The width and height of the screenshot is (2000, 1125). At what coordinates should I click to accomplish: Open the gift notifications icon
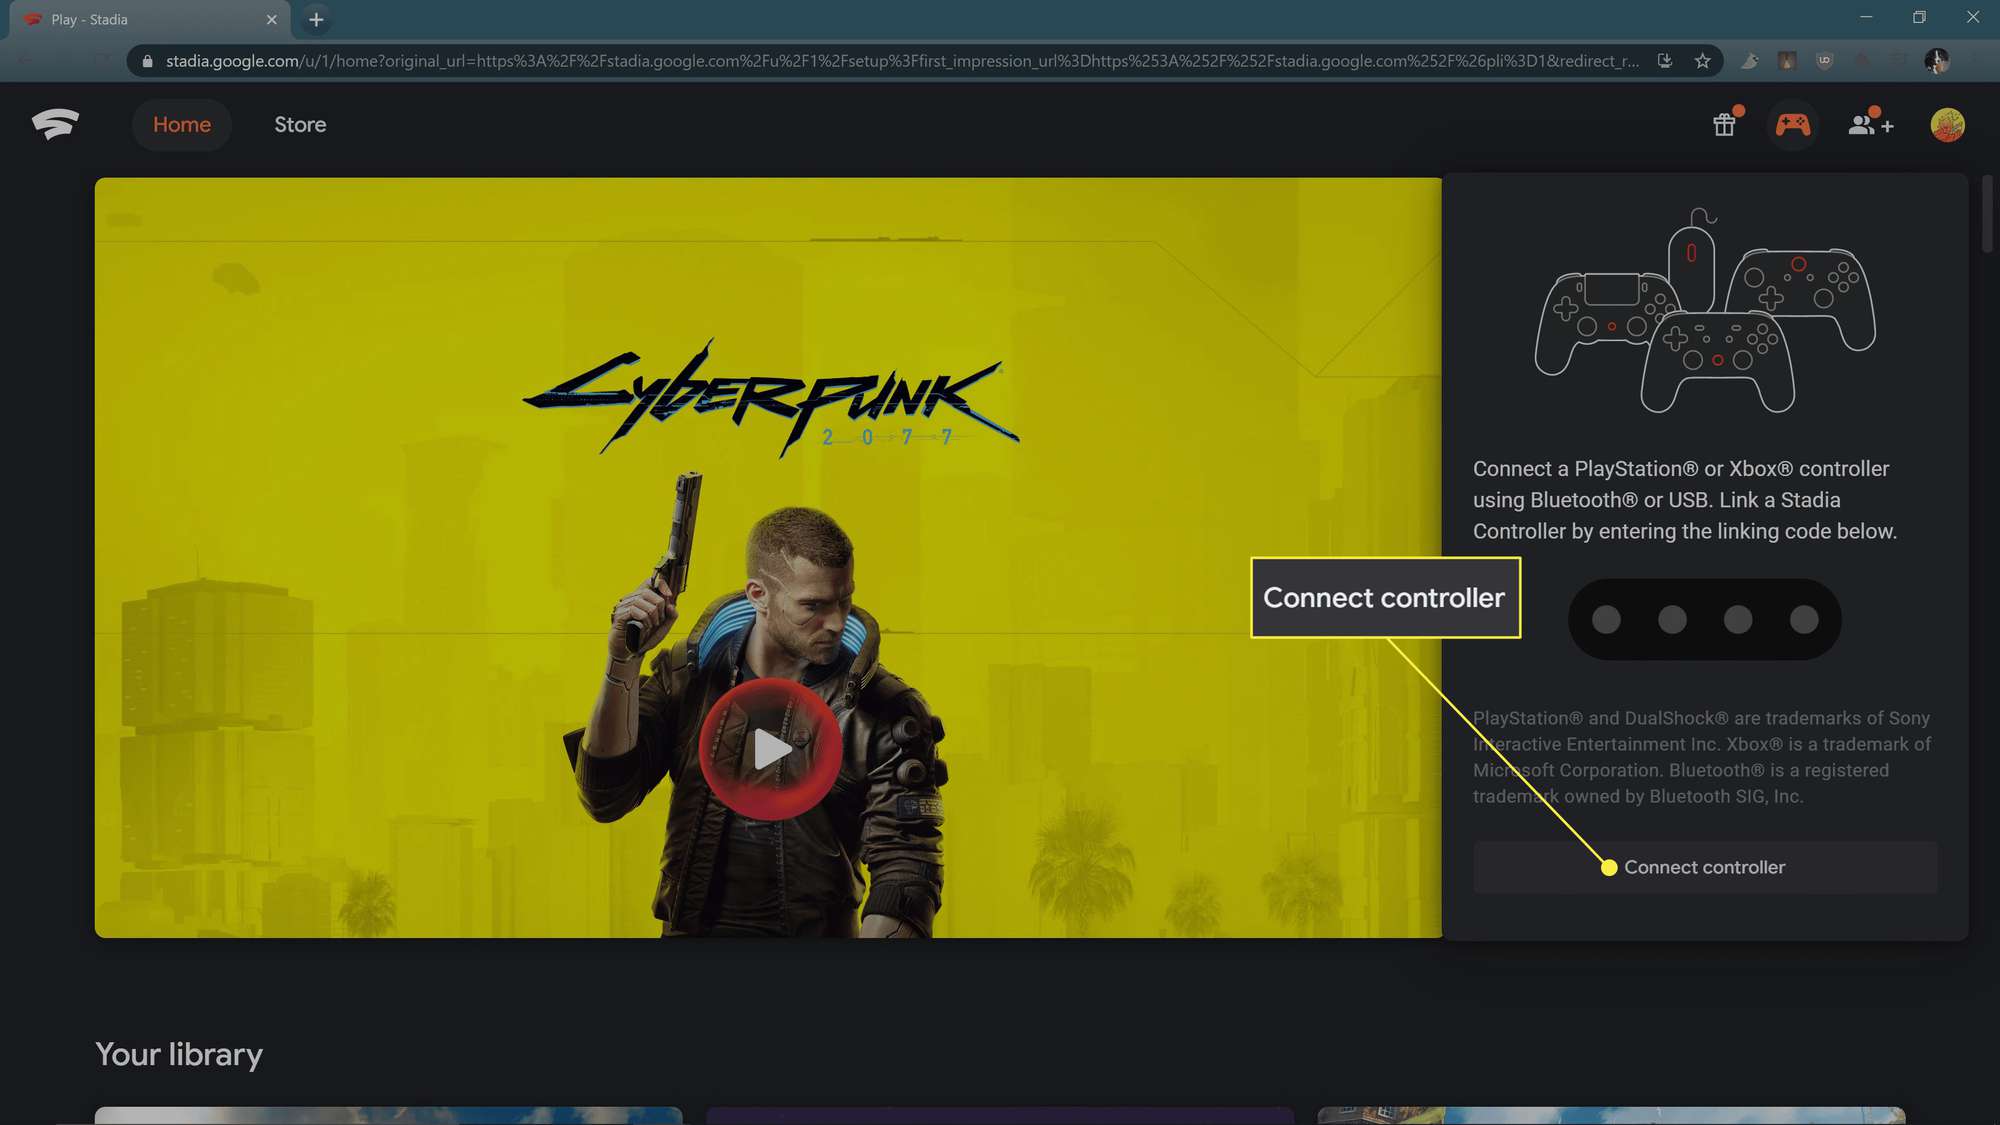click(1725, 124)
